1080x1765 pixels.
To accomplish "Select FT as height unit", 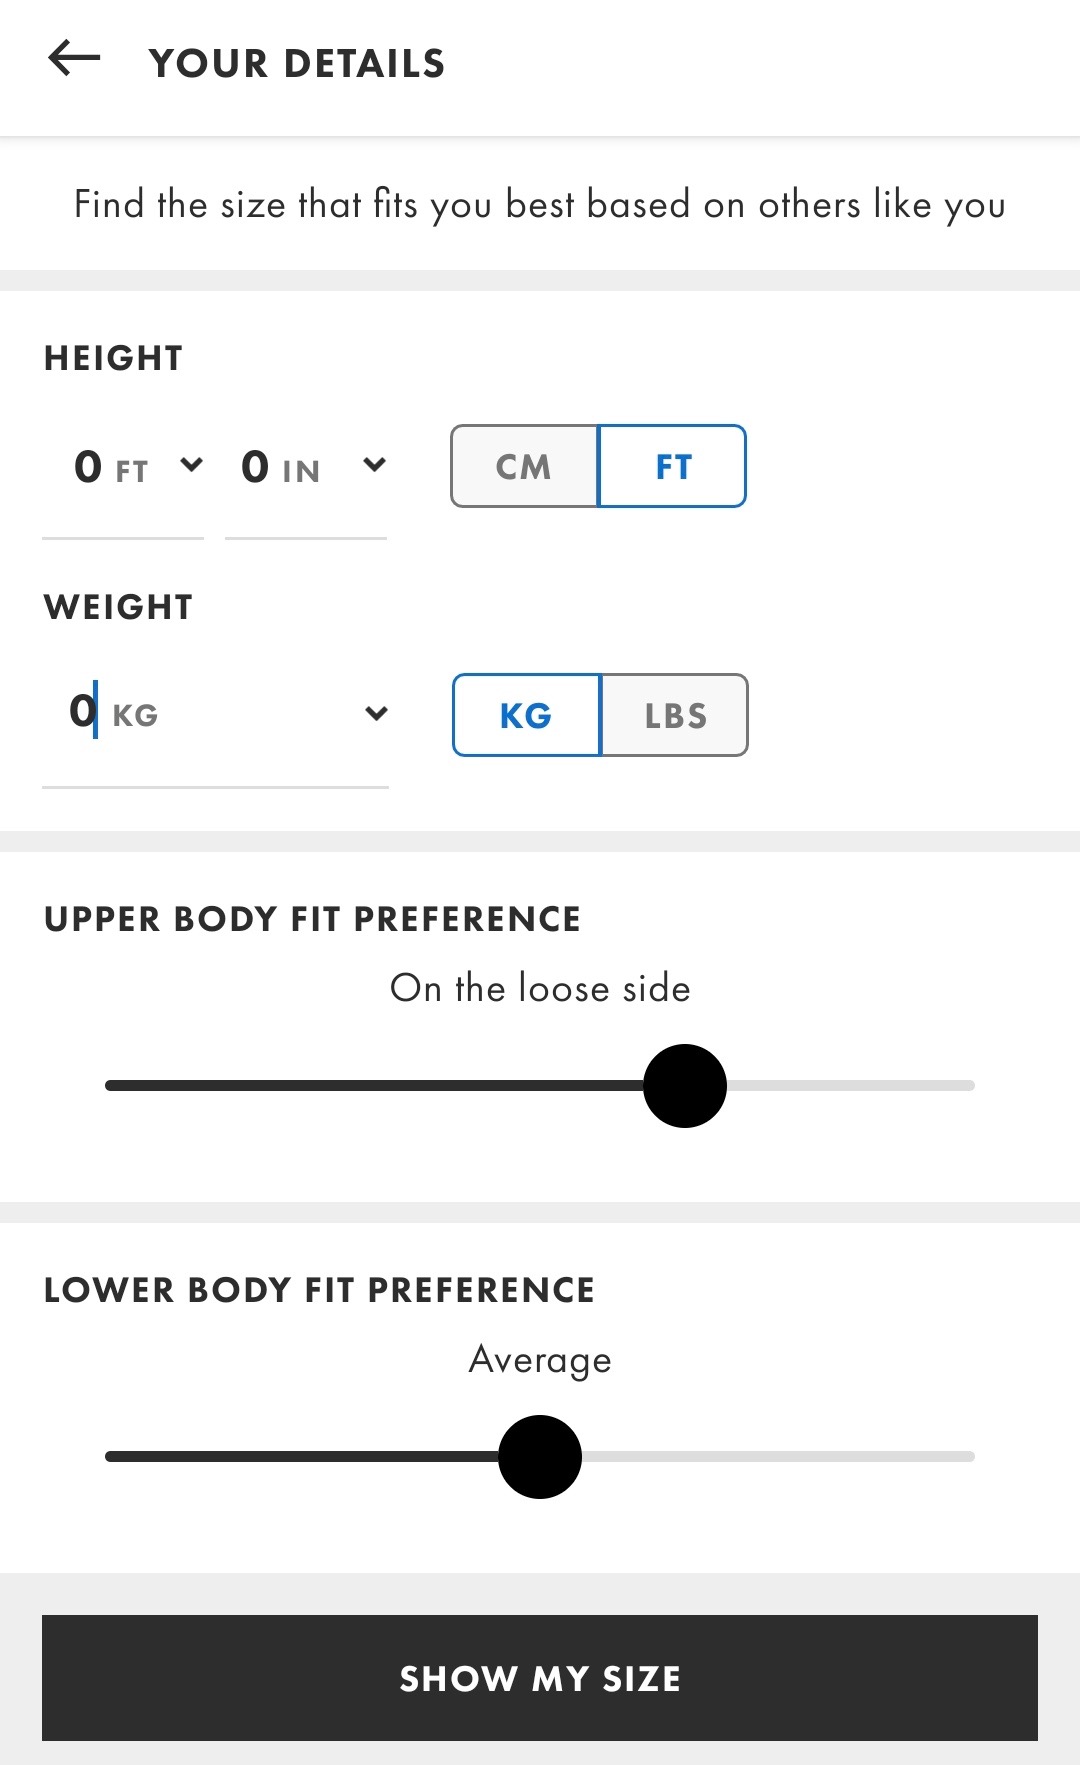I will (672, 466).
